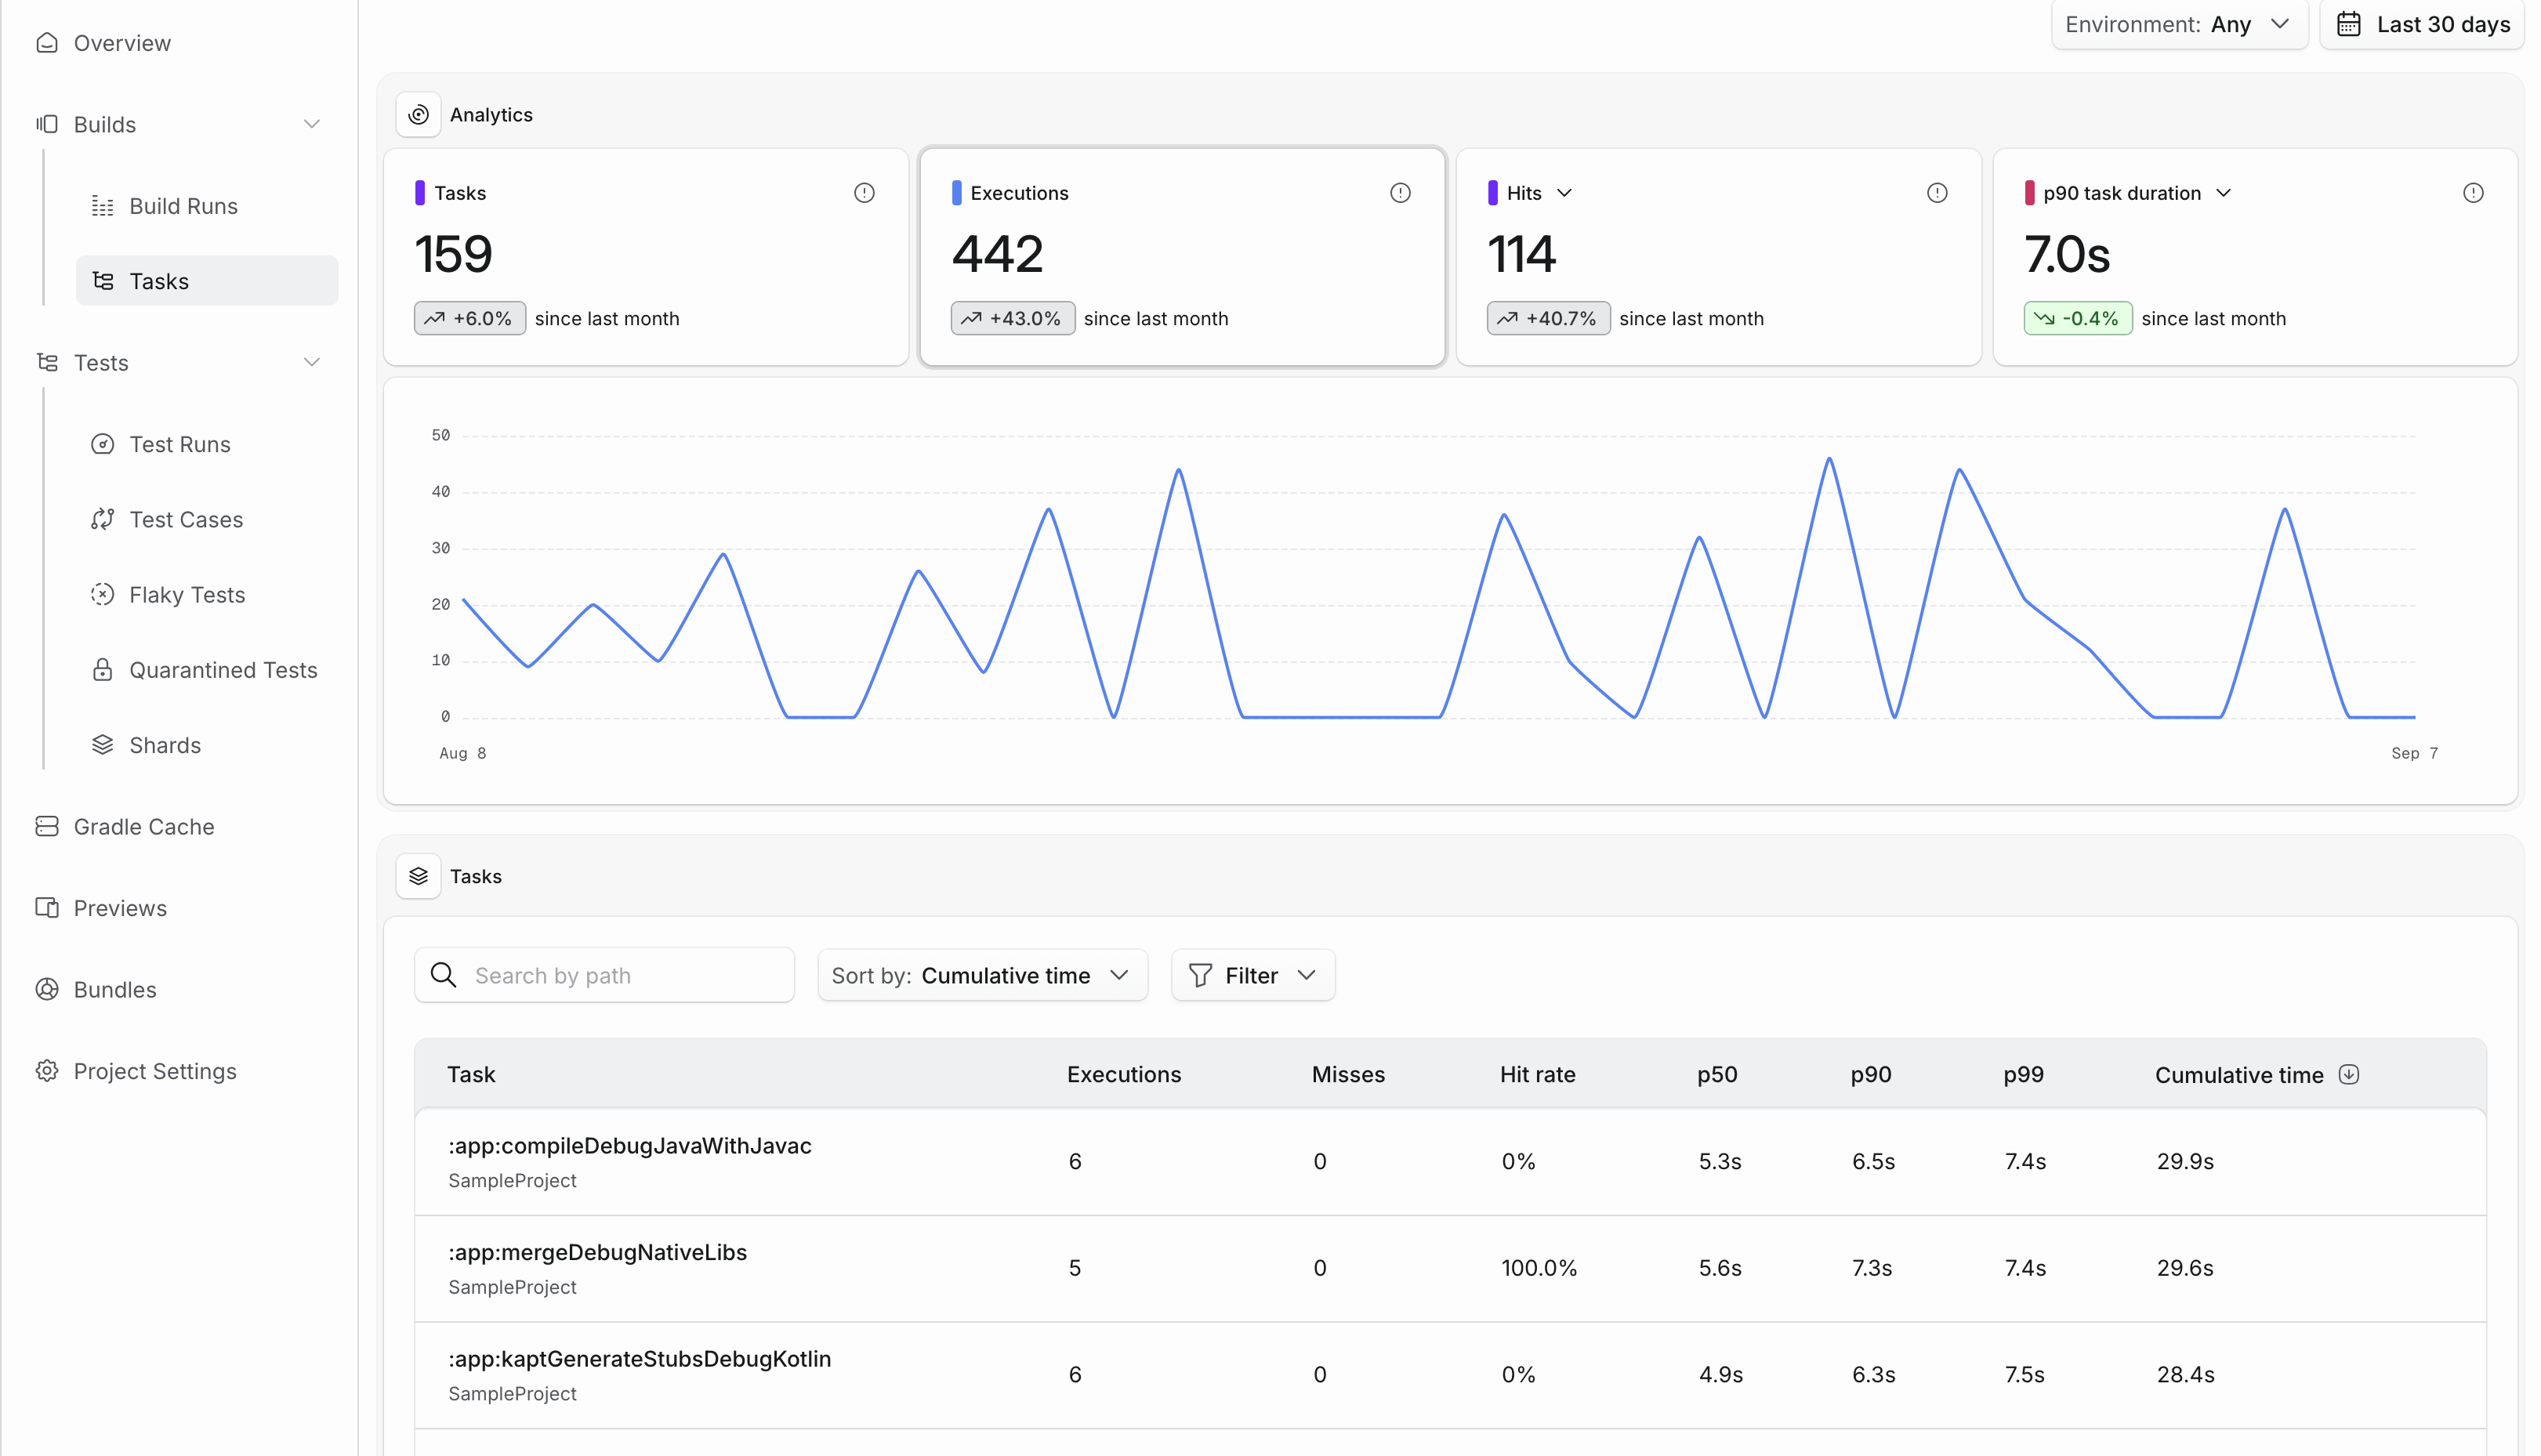Screen dimensions: 2541x1456
Task: Click the Build Runs list icon
Action: [x=103, y=206]
